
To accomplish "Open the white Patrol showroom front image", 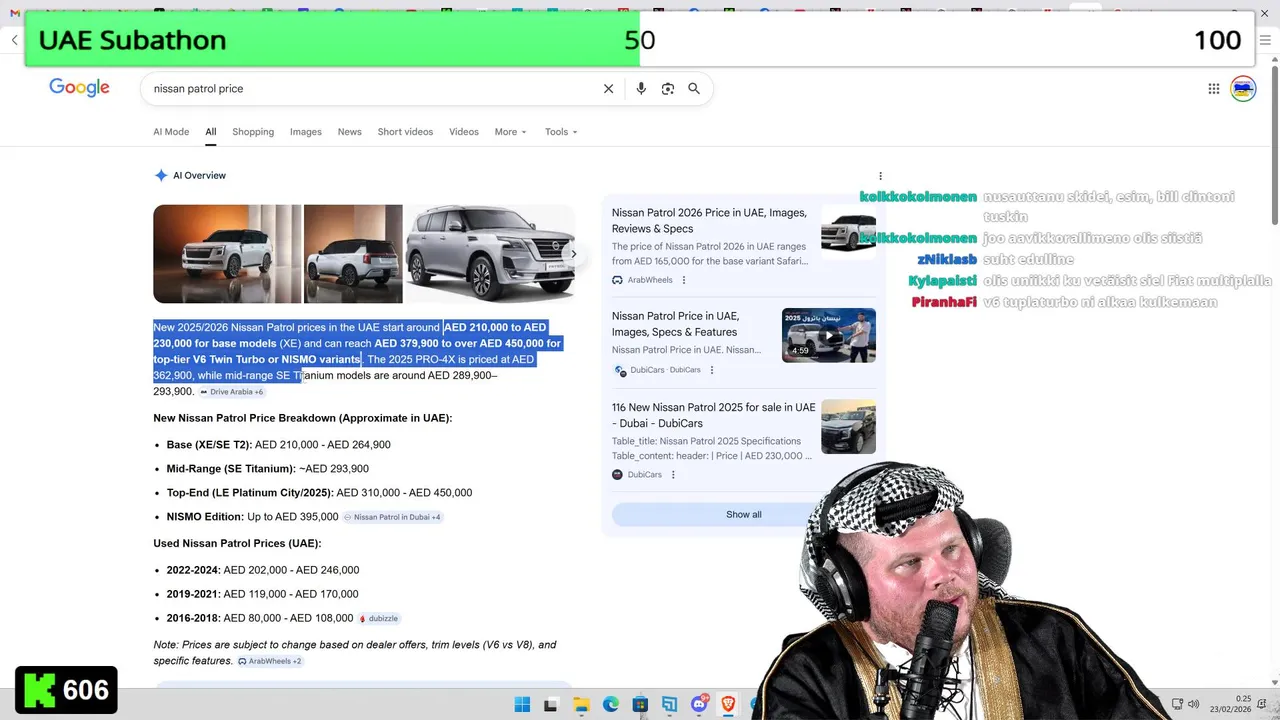I will [227, 254].
